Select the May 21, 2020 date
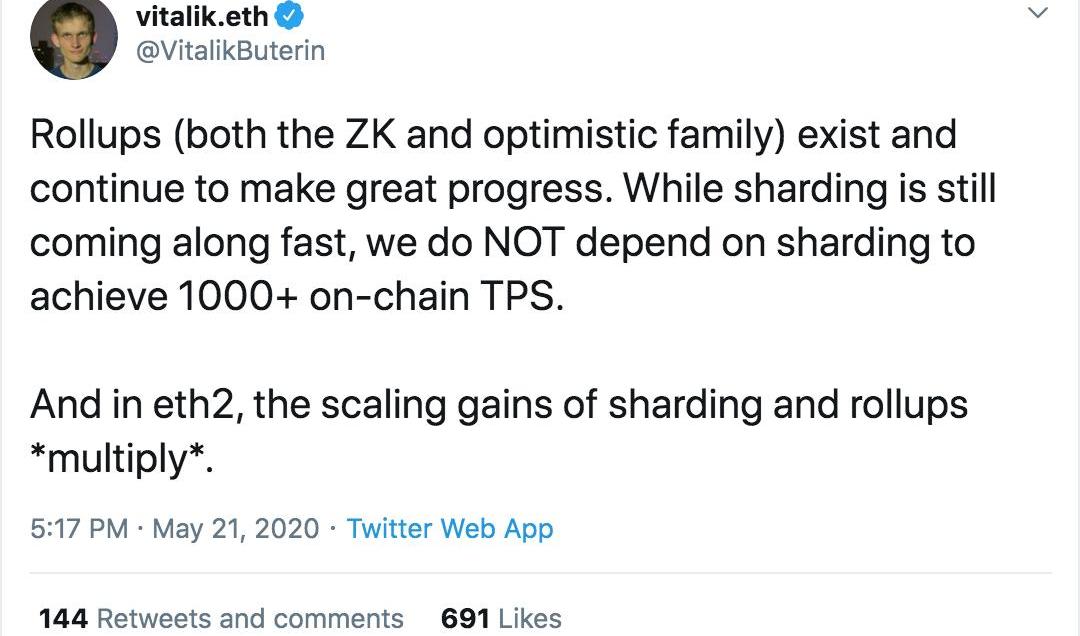1080x636 pixels. [236, 528]
